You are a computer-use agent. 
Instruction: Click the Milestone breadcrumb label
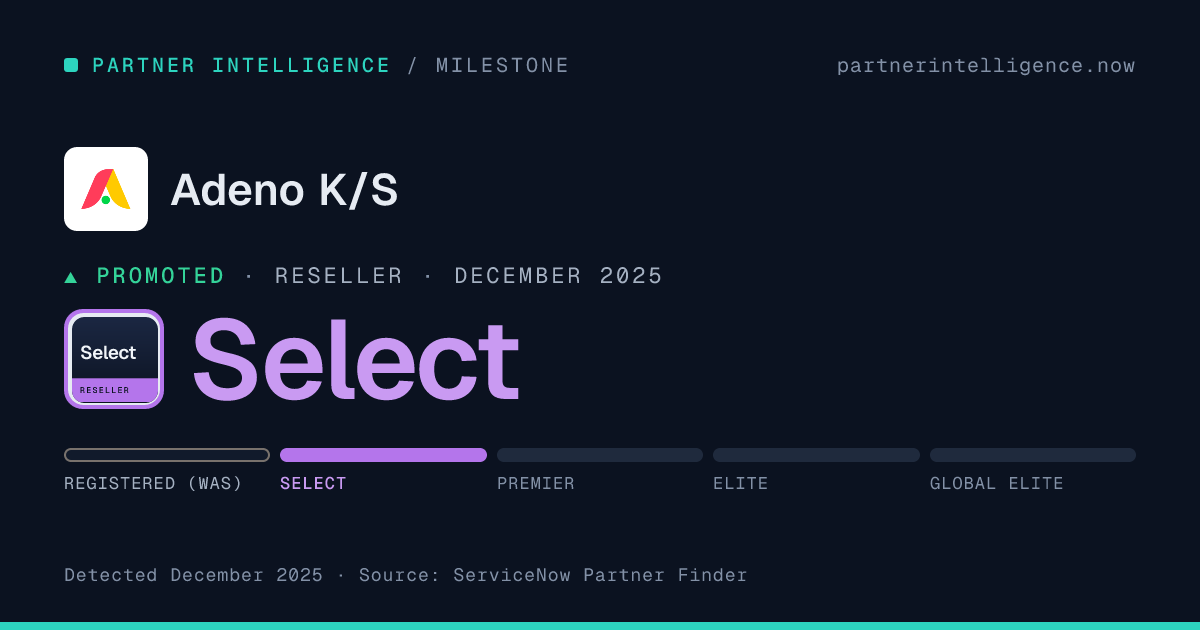502,66
